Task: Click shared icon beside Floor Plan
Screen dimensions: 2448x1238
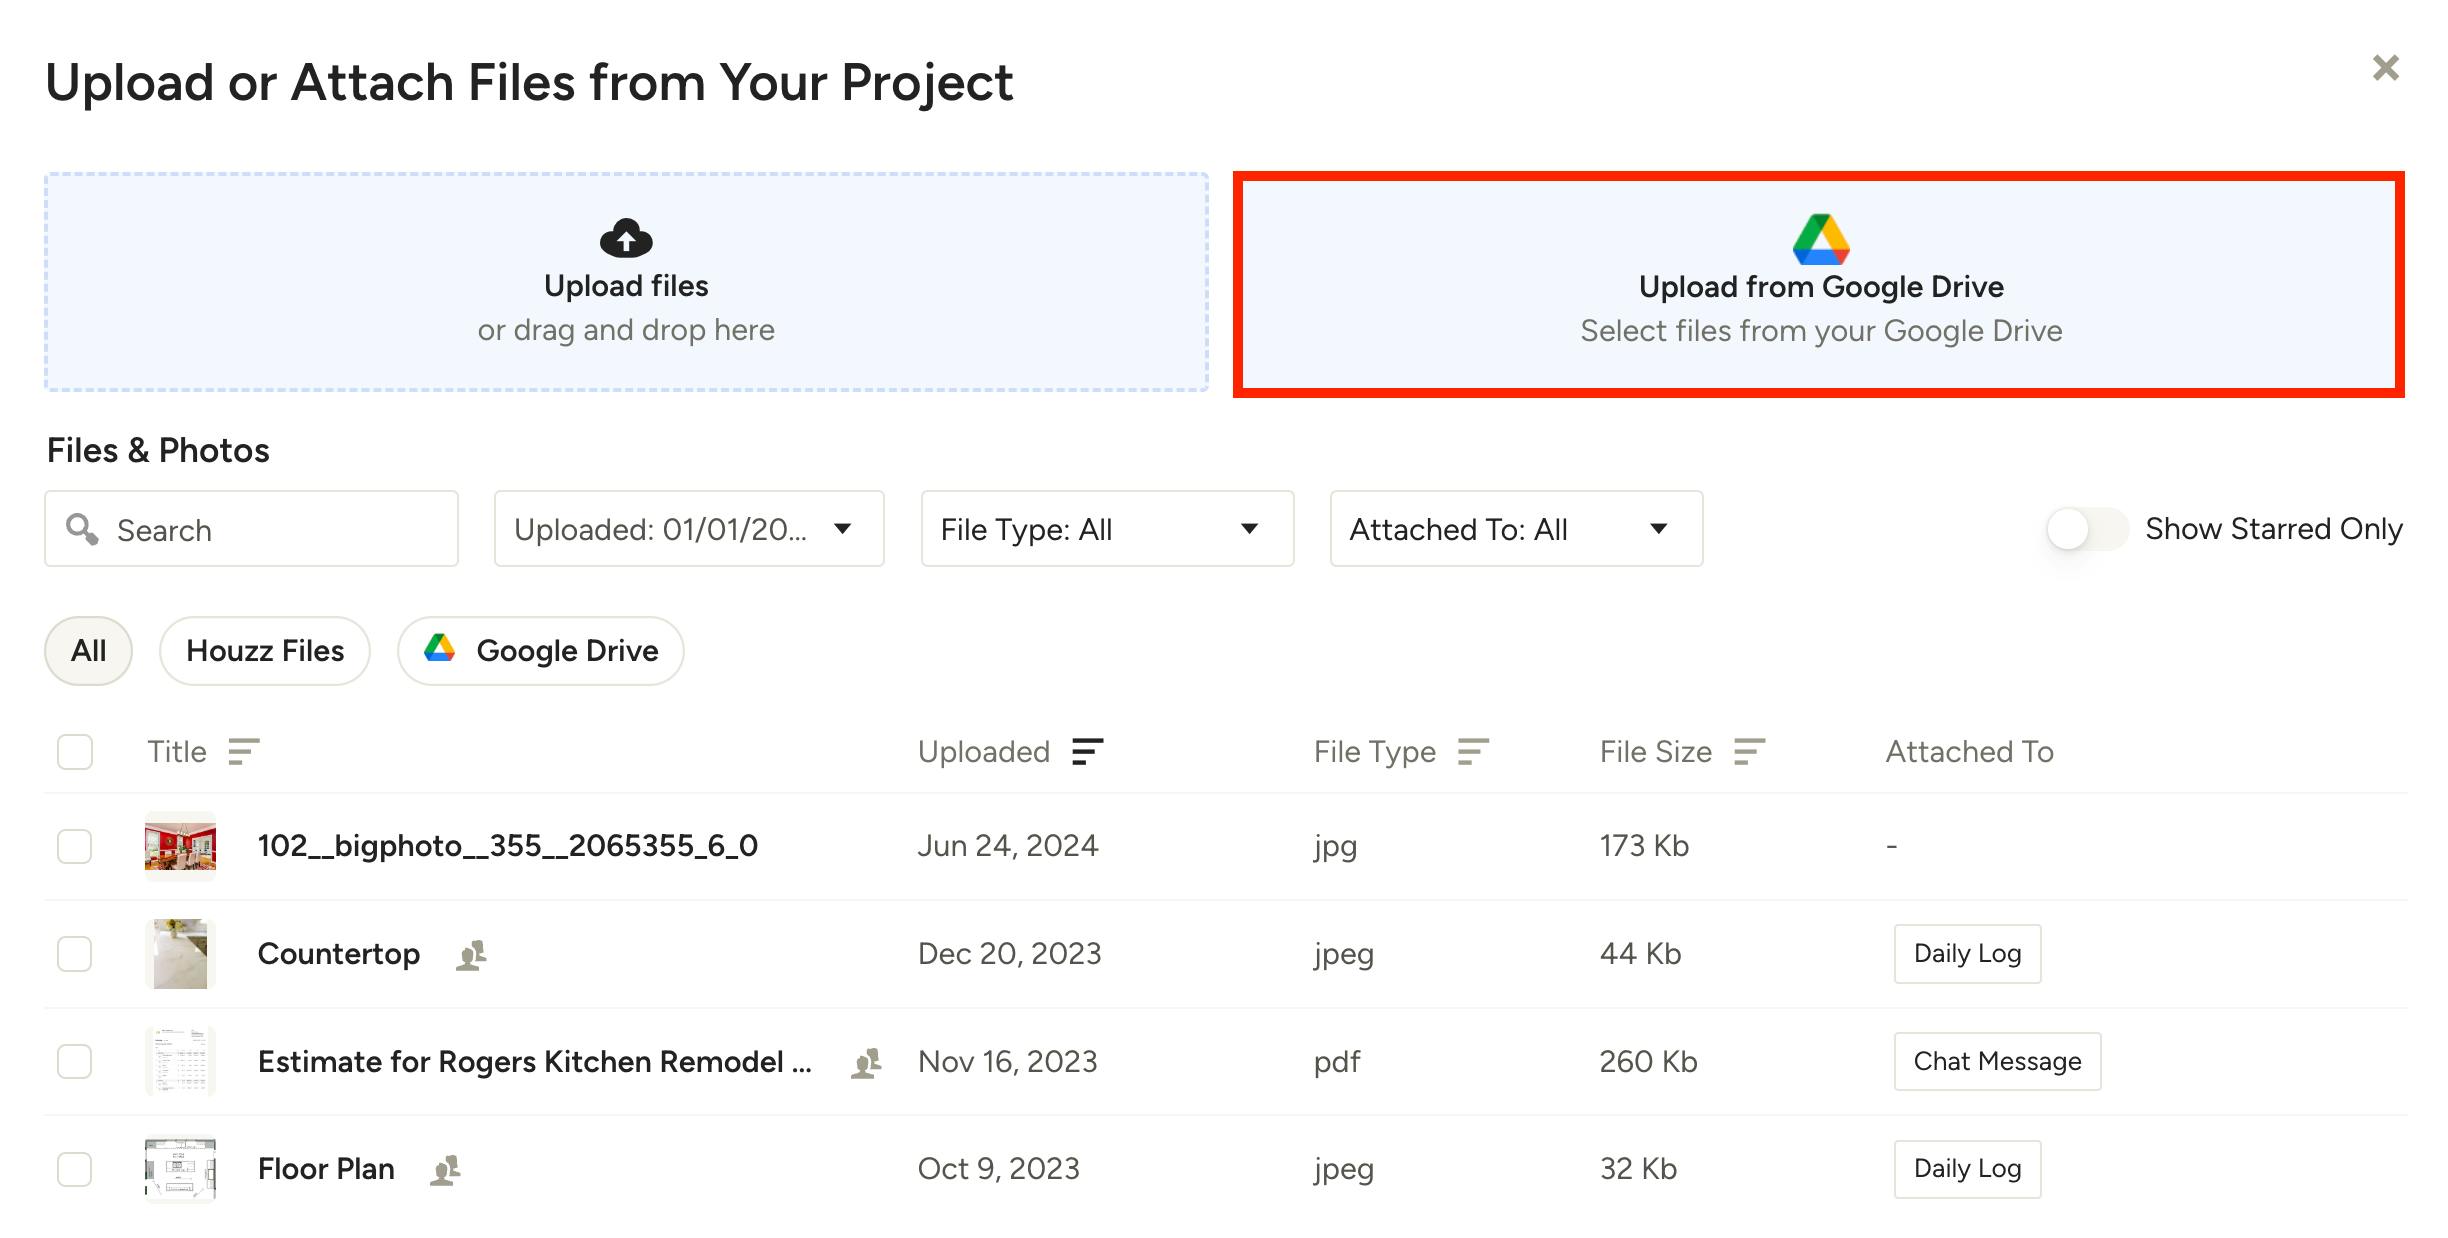Action: pyautogui.click(x=445, y=1170)
